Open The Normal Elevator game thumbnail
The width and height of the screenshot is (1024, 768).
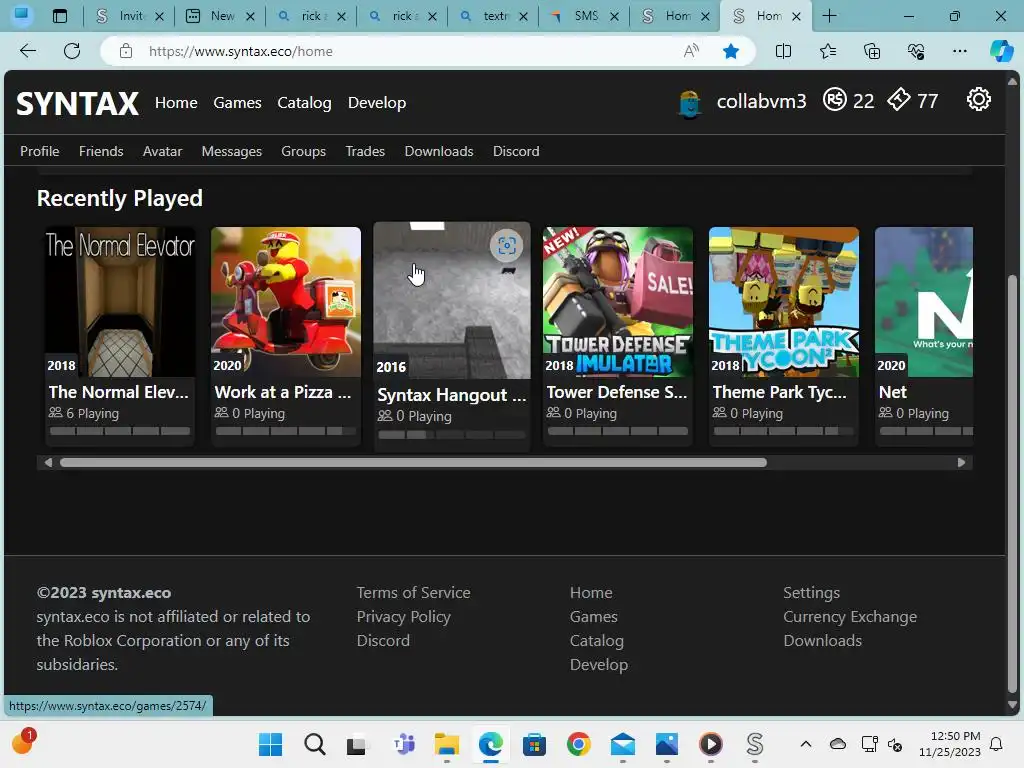point(120,302)
